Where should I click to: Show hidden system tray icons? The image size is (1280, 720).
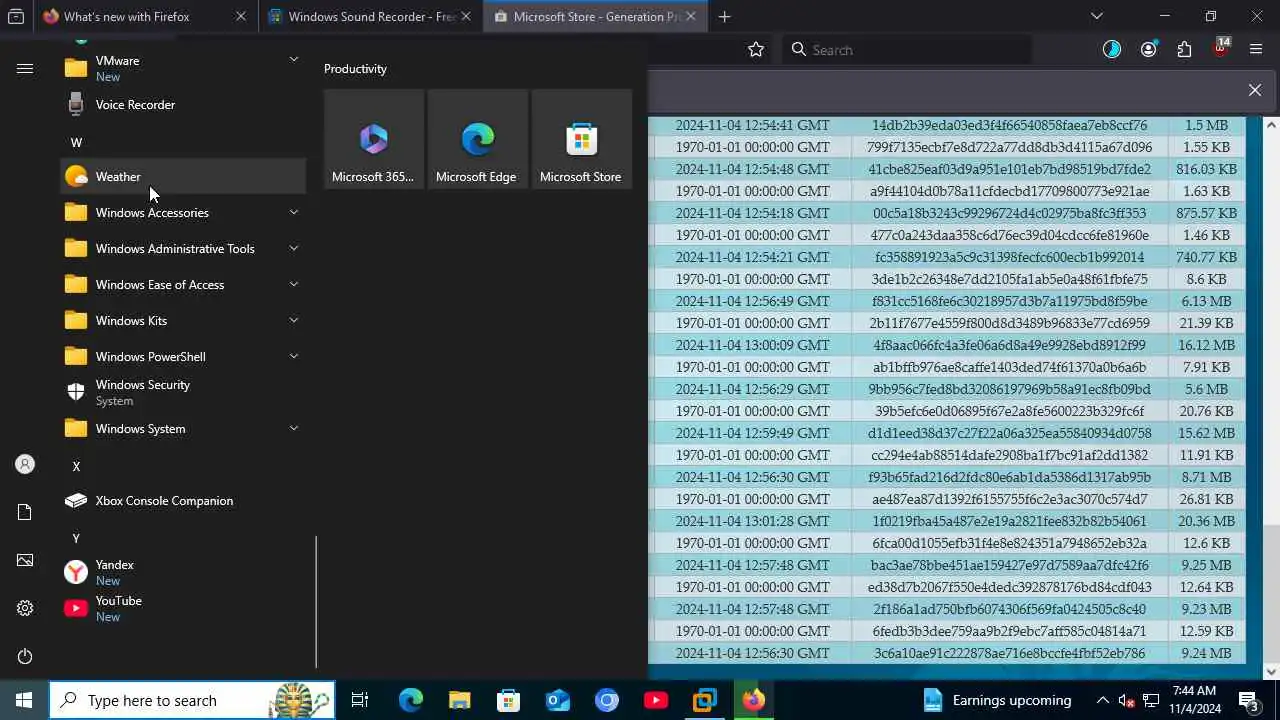point(1103,700)
